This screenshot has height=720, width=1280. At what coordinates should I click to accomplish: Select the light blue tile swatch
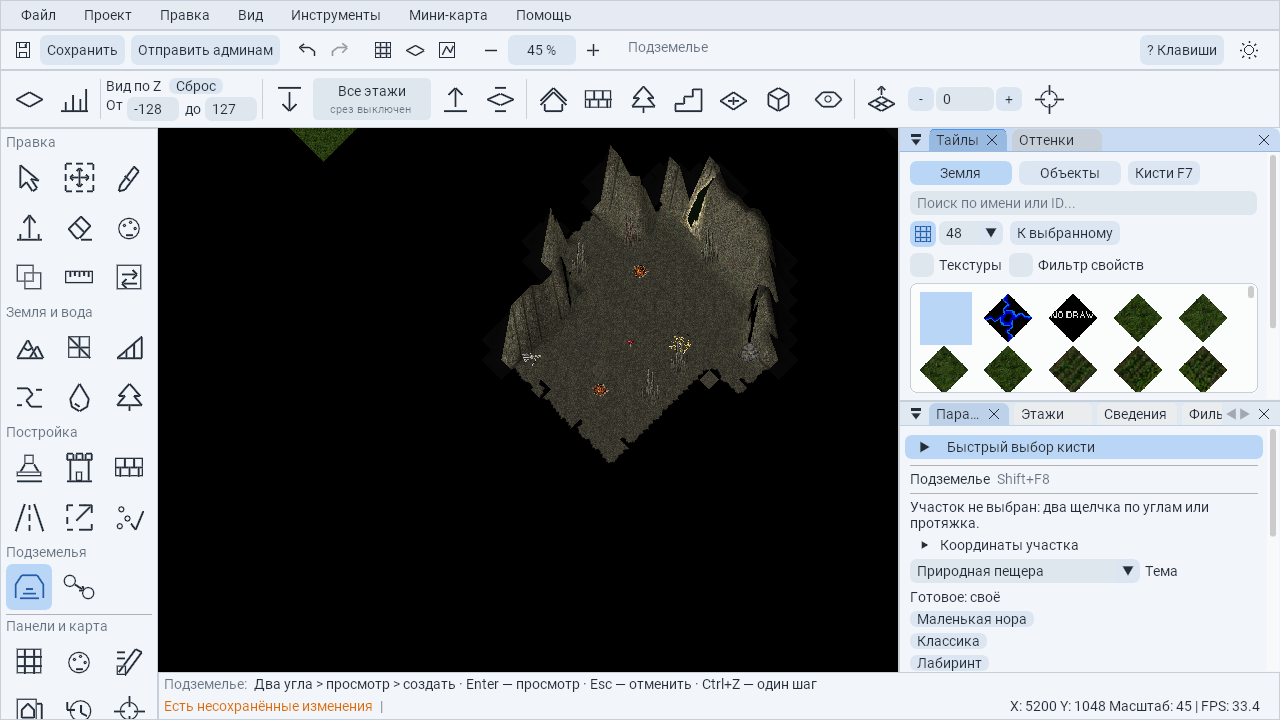coord(946,318)
